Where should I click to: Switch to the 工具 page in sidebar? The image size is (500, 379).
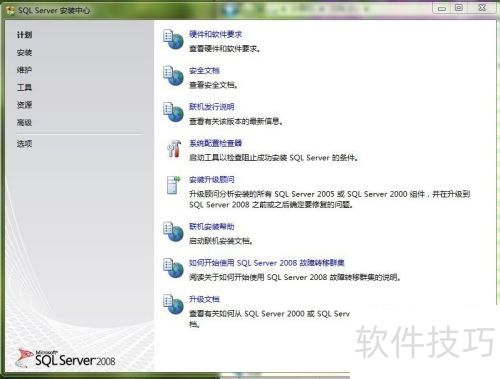click(x=24, y=87)
